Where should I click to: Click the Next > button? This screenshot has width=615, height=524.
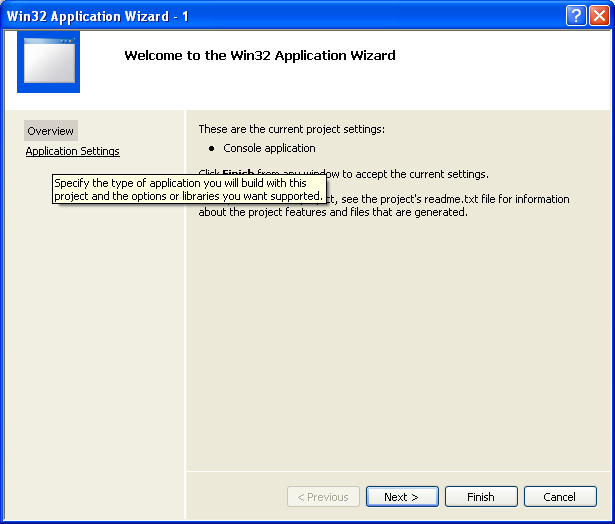click(x=402, y=497)
